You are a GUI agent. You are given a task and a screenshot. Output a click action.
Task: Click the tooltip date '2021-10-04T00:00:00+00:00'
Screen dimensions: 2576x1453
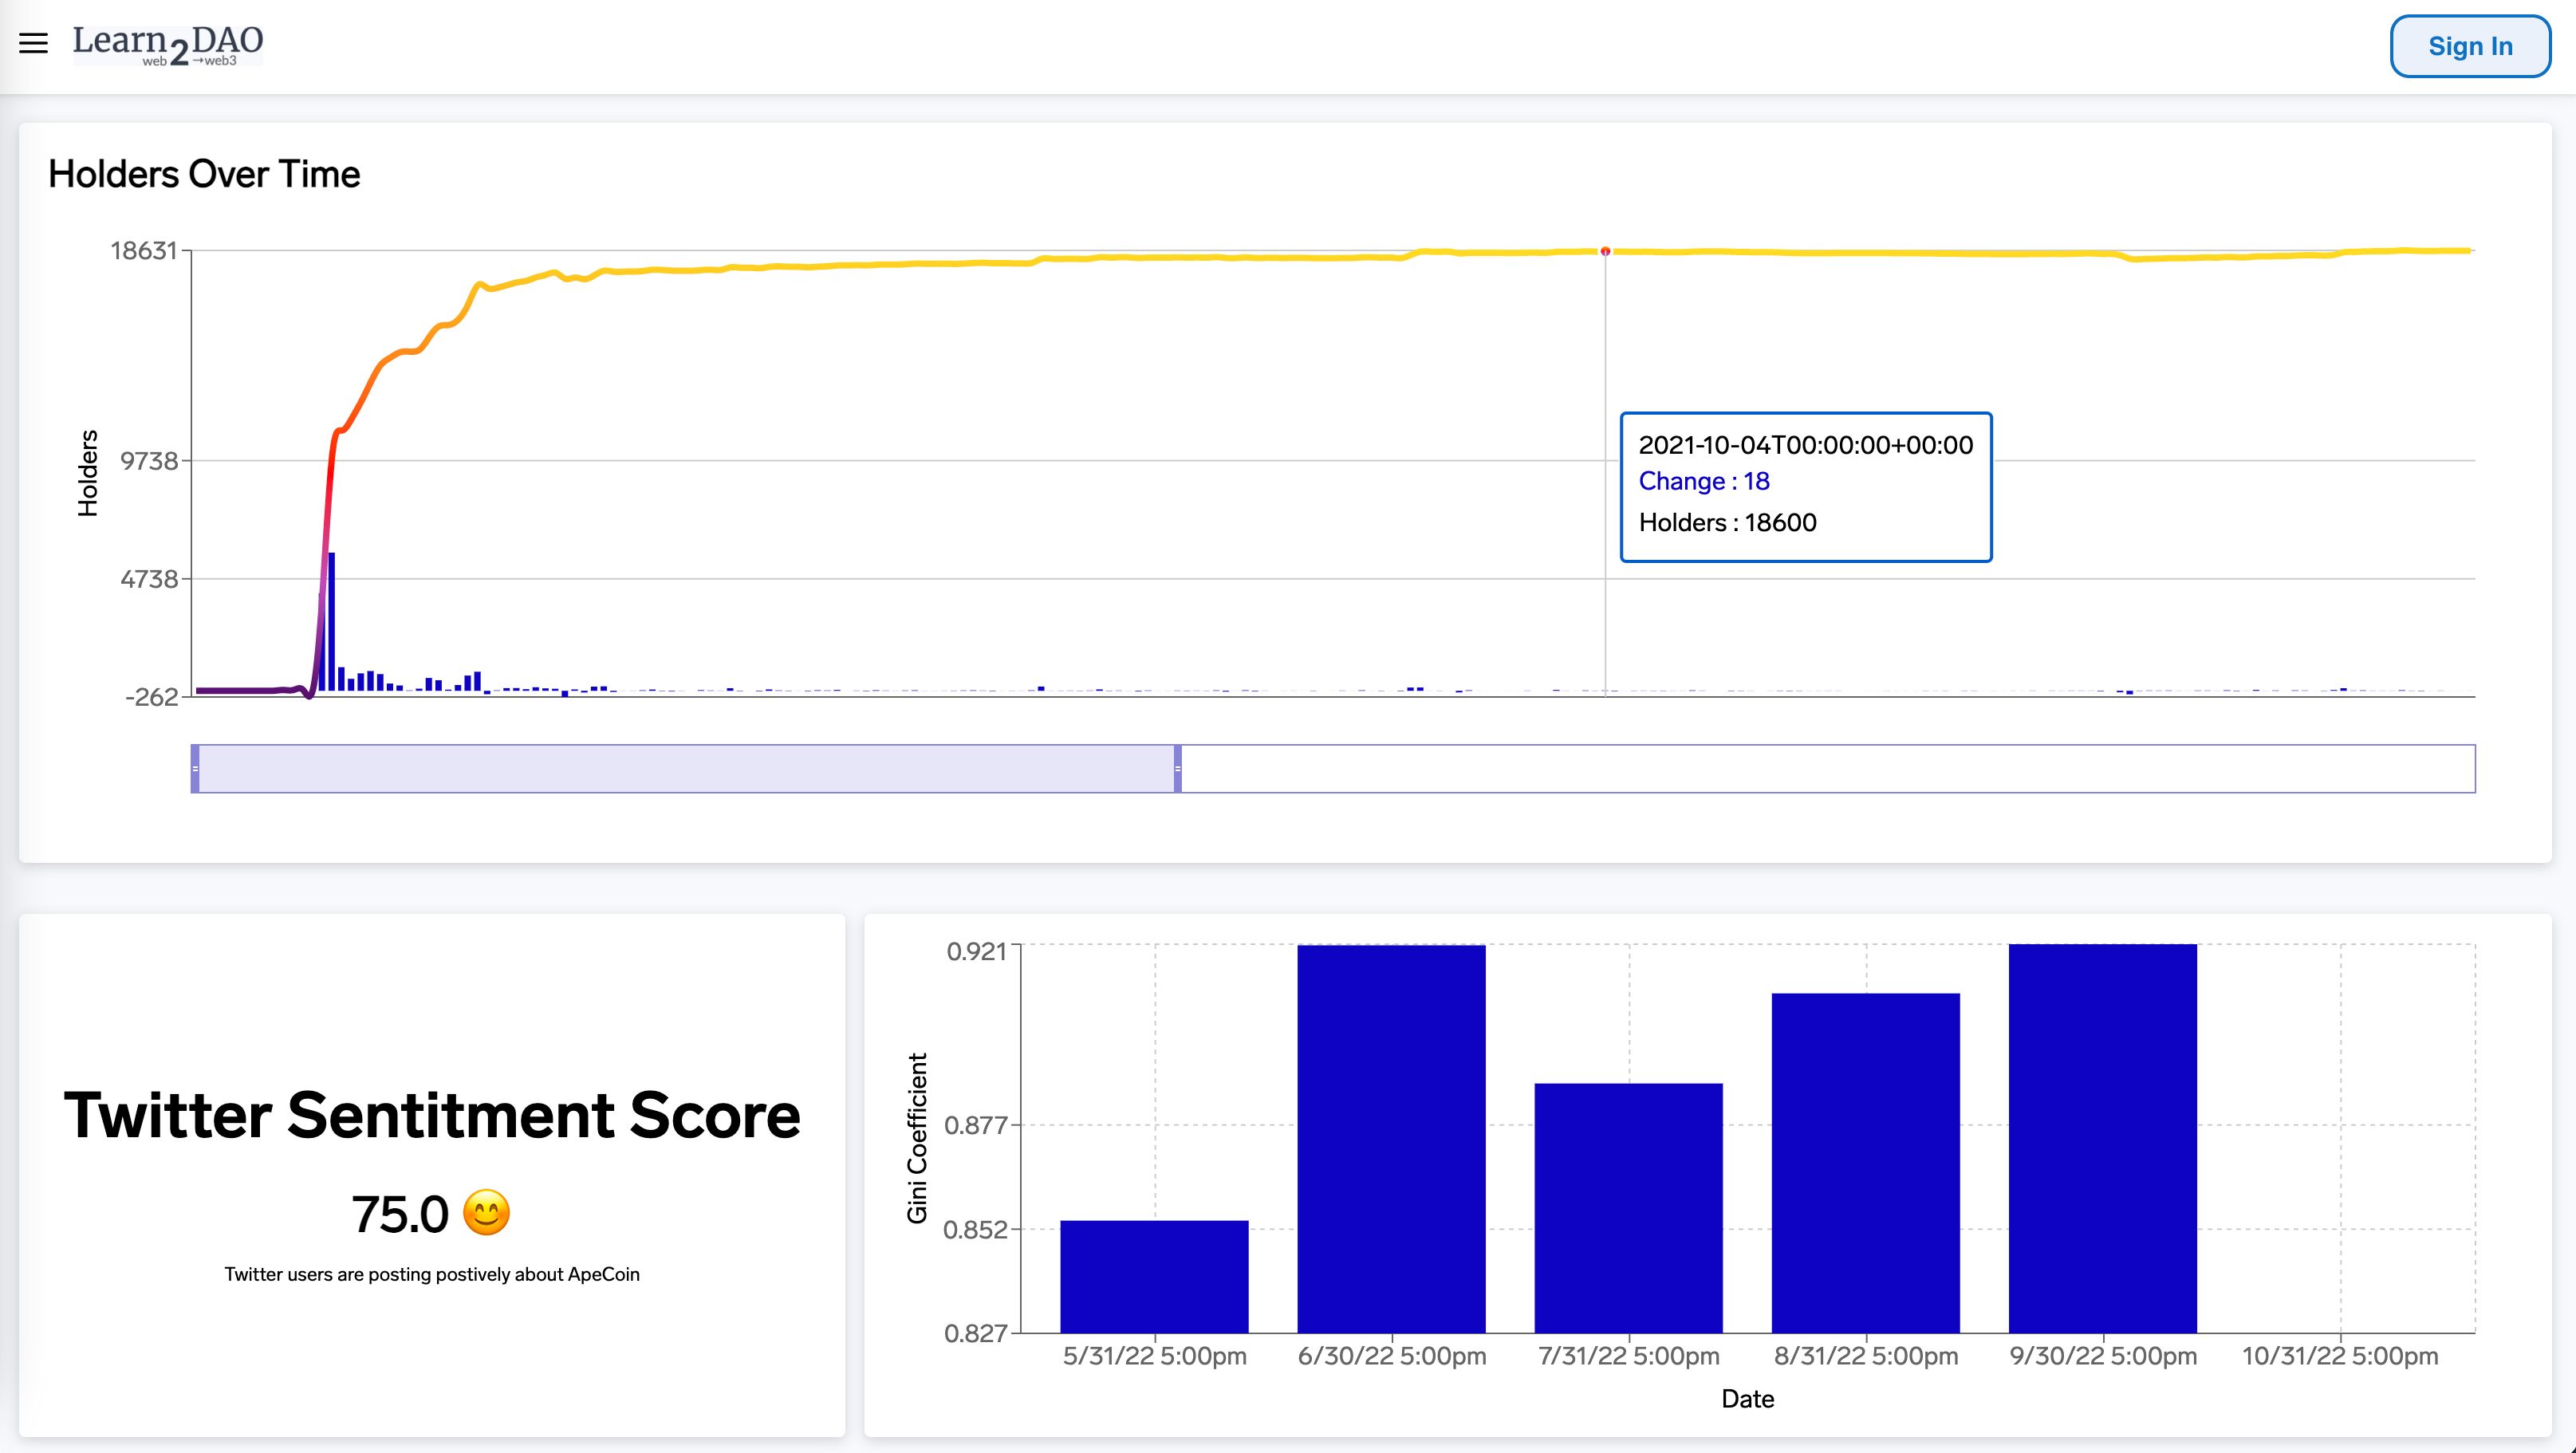coord(1806,445)
